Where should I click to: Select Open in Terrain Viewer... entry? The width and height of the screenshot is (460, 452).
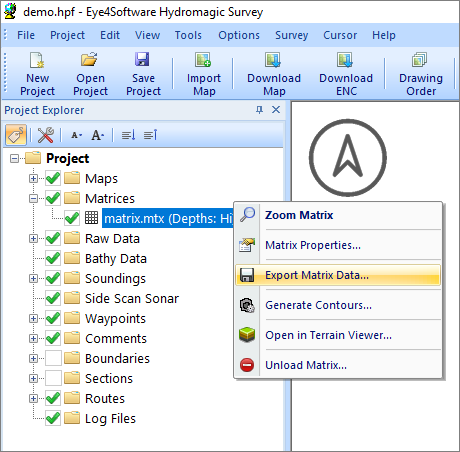[338, 335]
